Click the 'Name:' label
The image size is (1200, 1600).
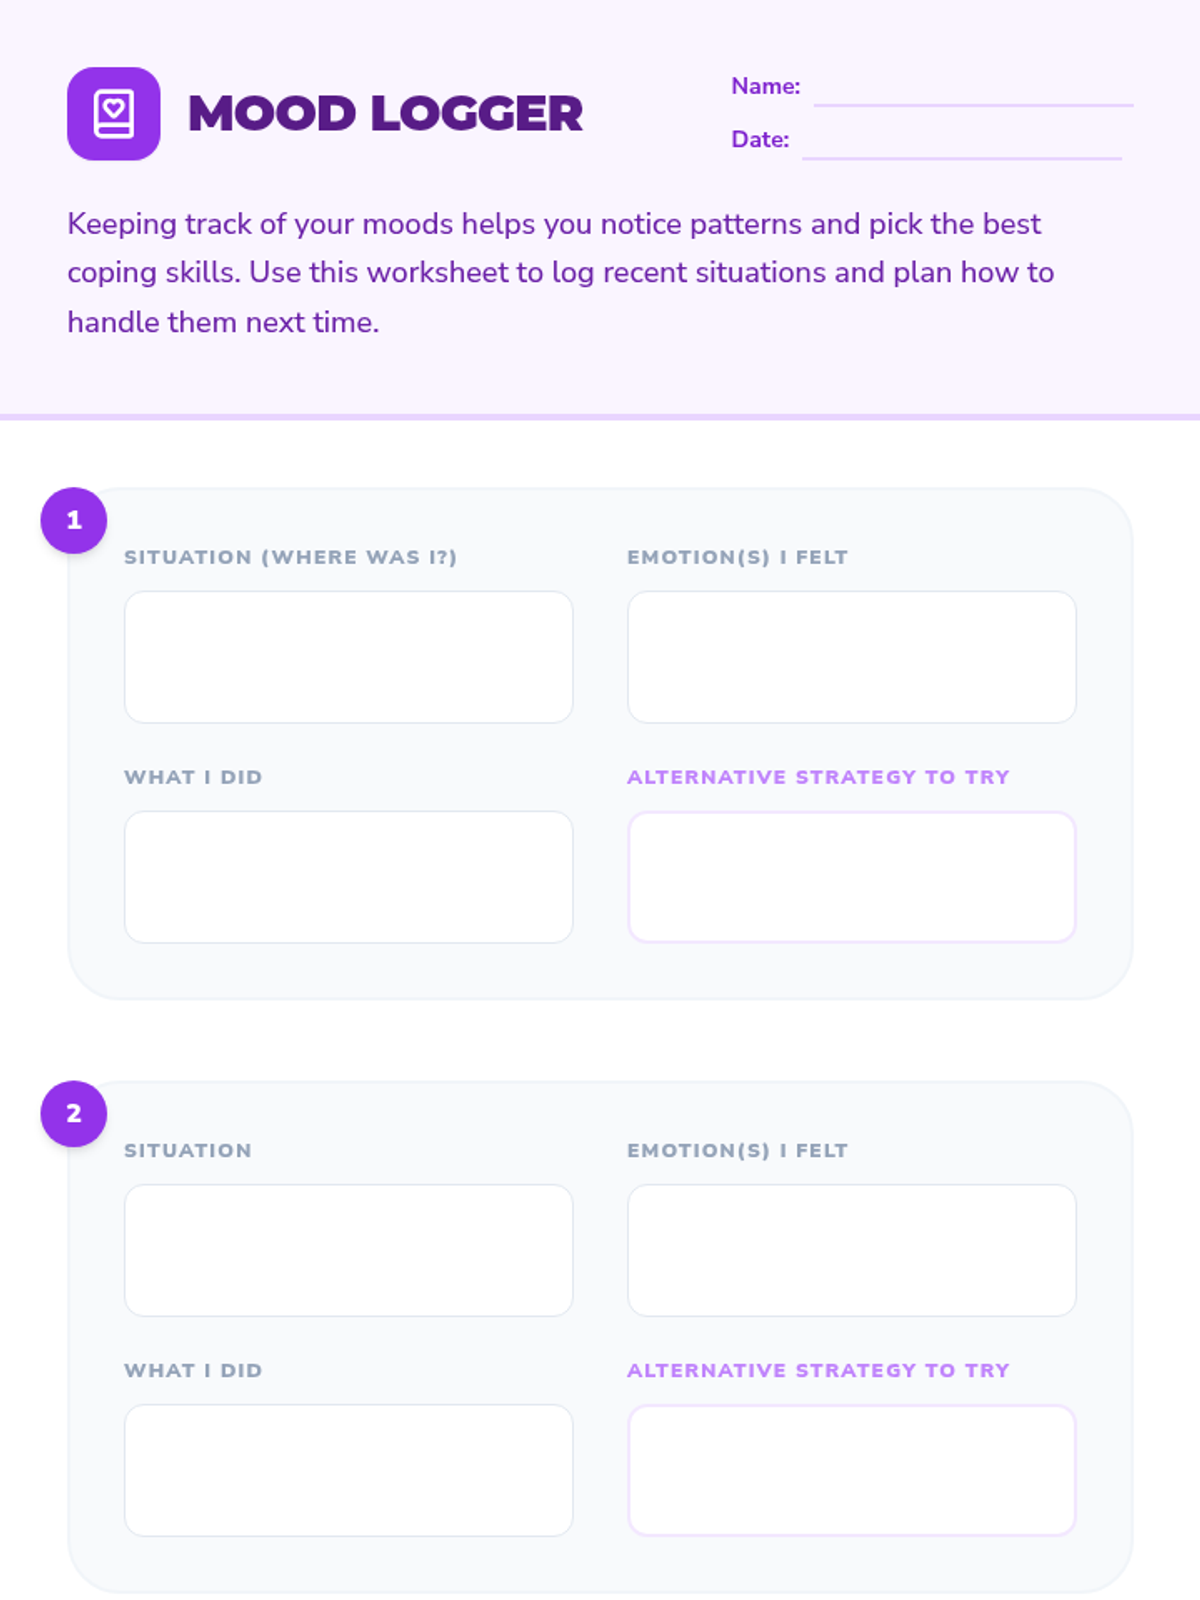[765, 87]
